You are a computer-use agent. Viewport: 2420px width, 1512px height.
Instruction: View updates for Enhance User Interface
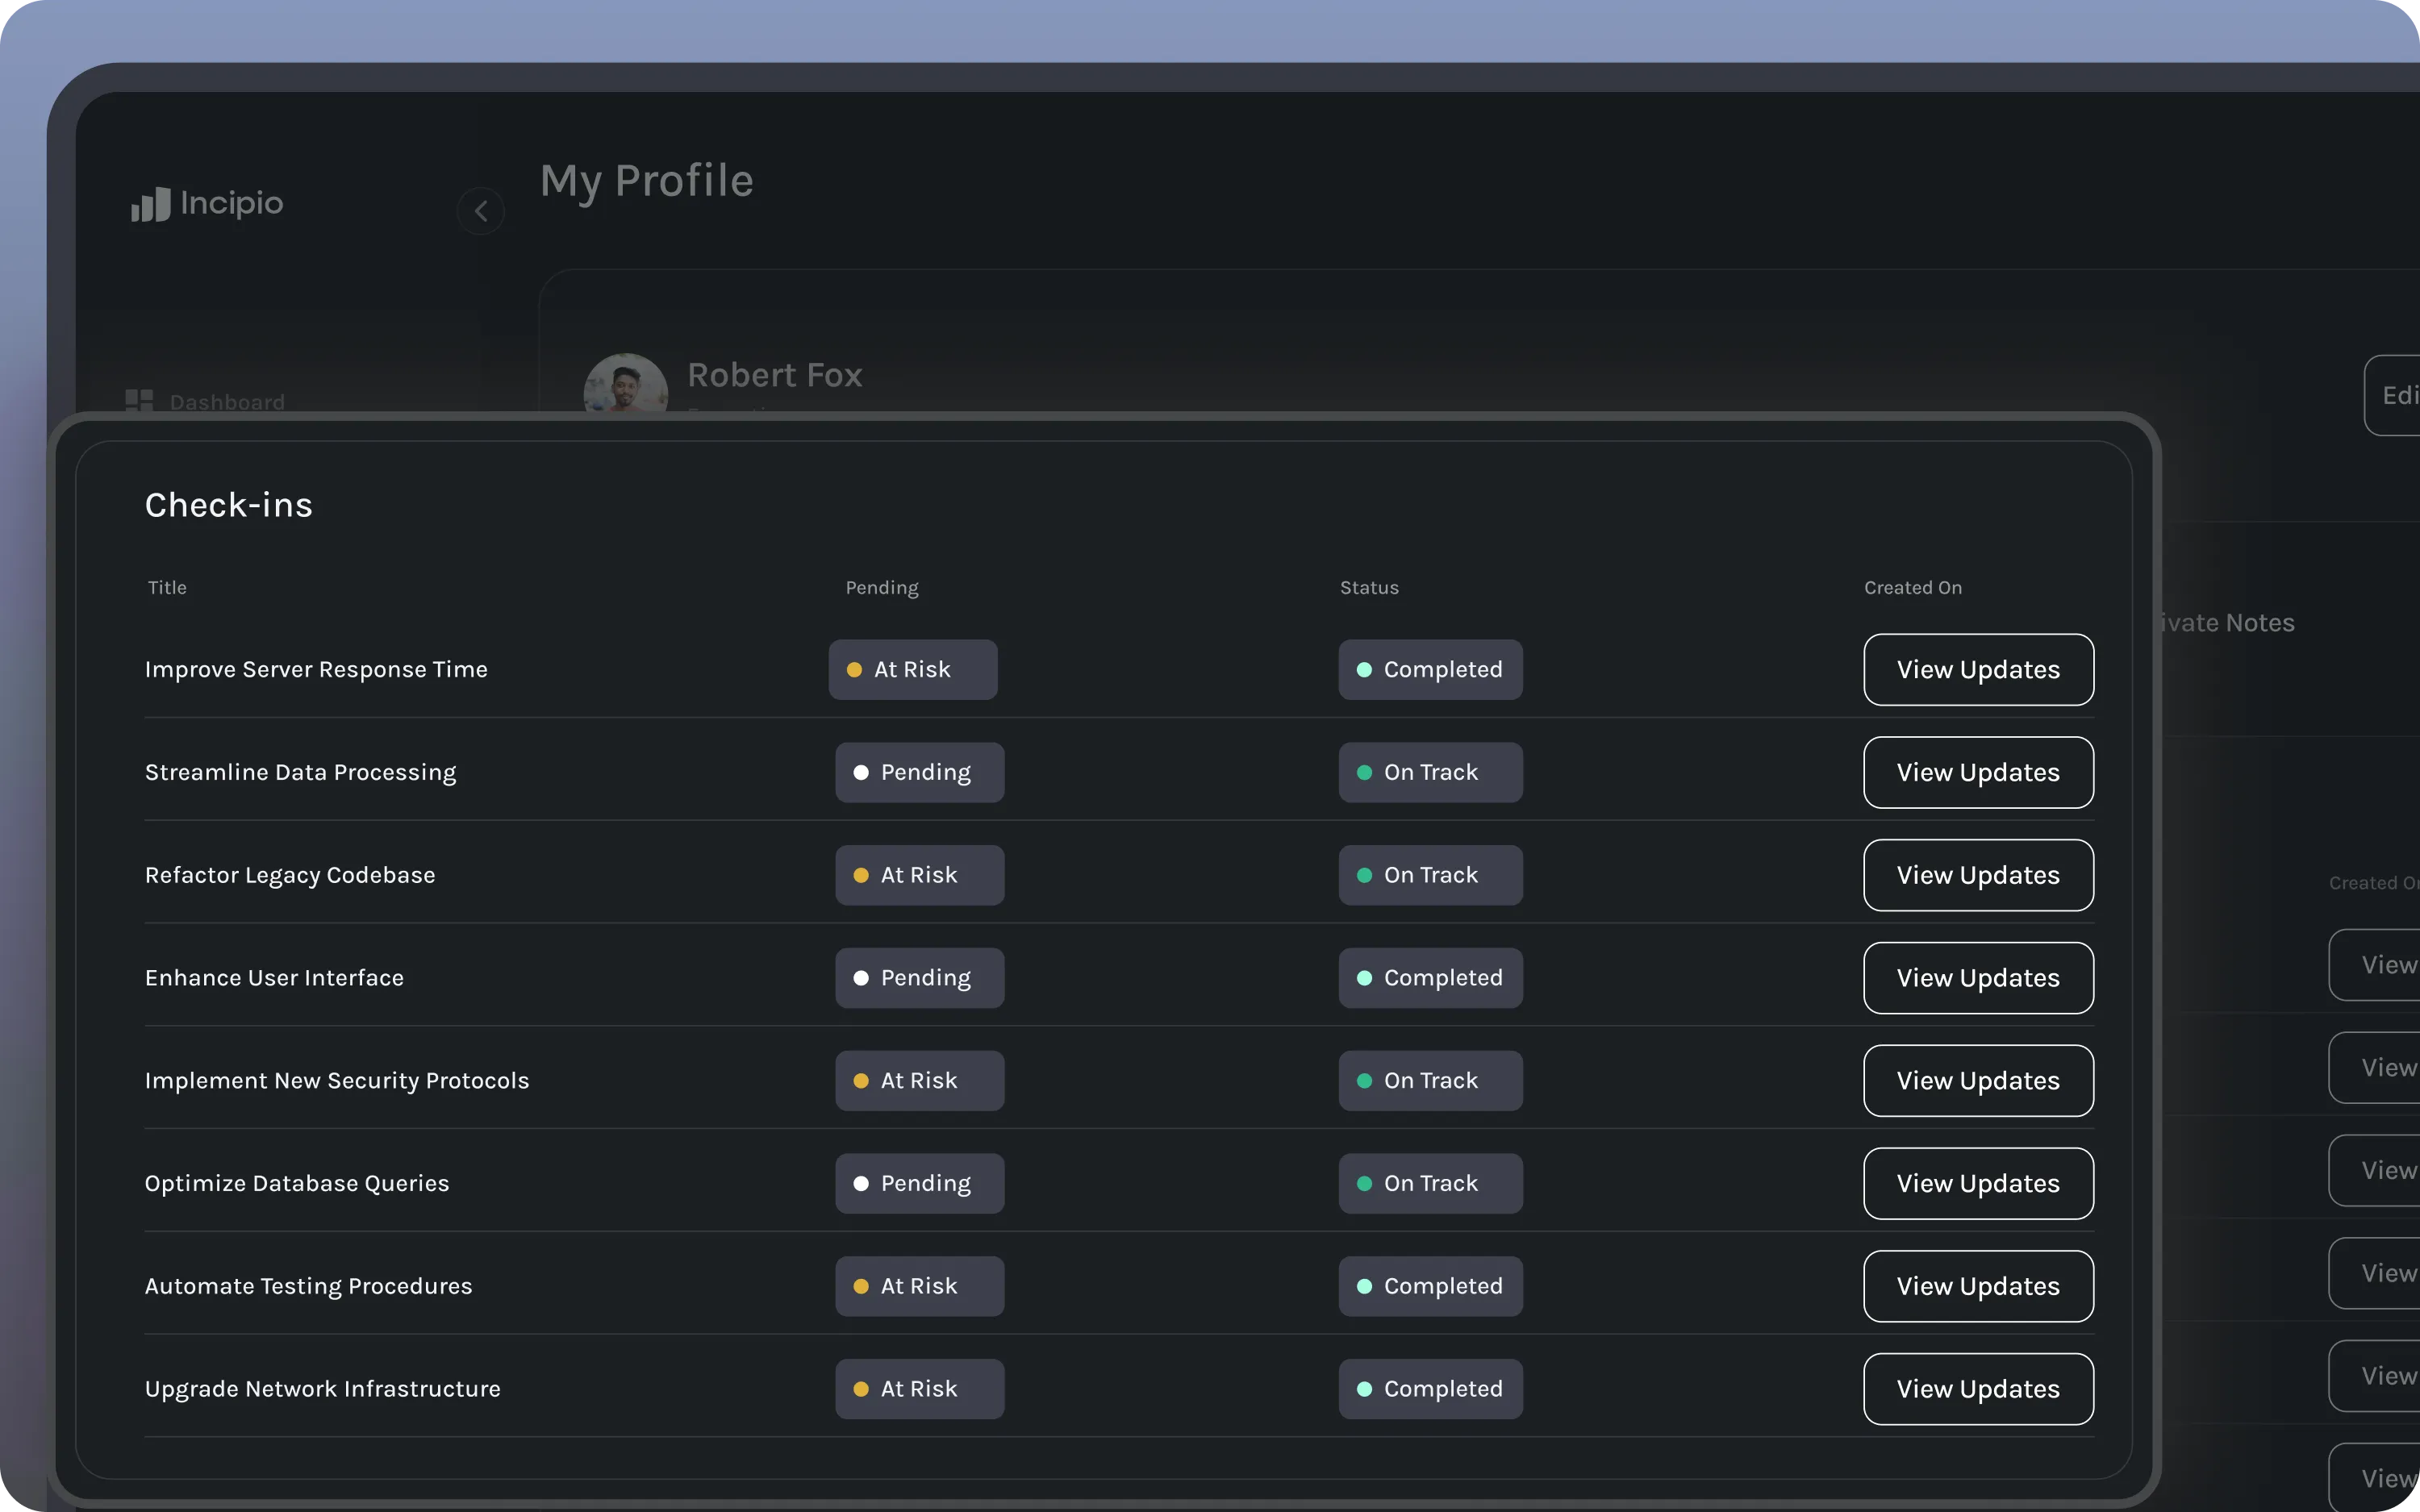coord(1977,978)
